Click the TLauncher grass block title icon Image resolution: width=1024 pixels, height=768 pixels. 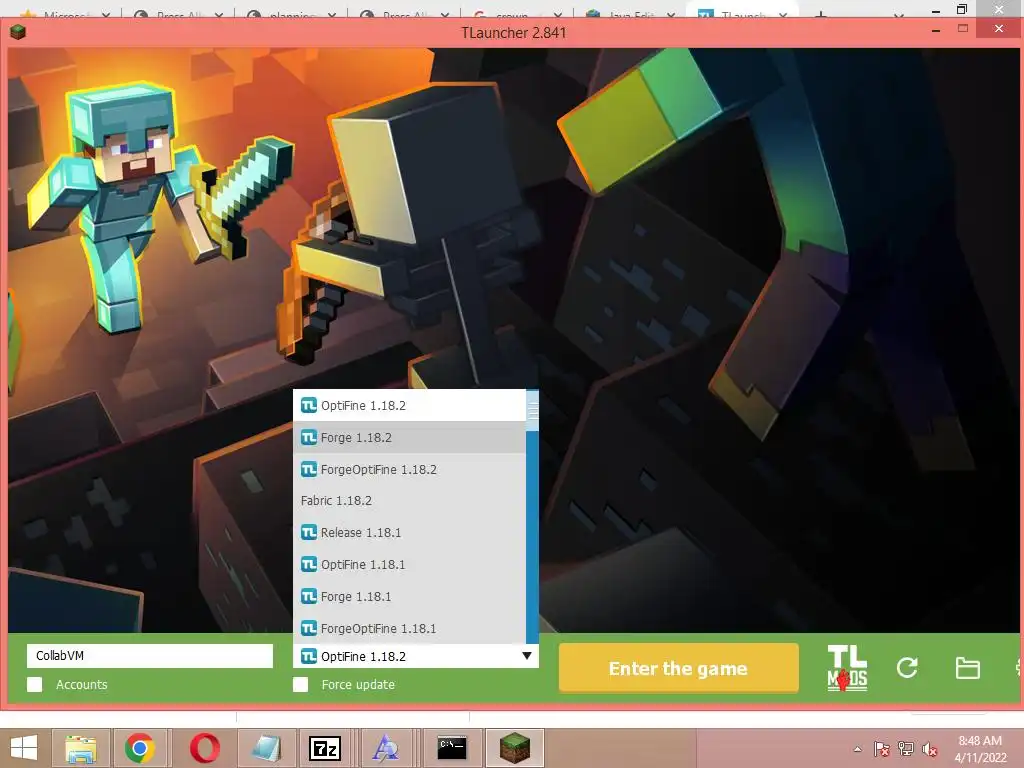click(x=18, y=32)
